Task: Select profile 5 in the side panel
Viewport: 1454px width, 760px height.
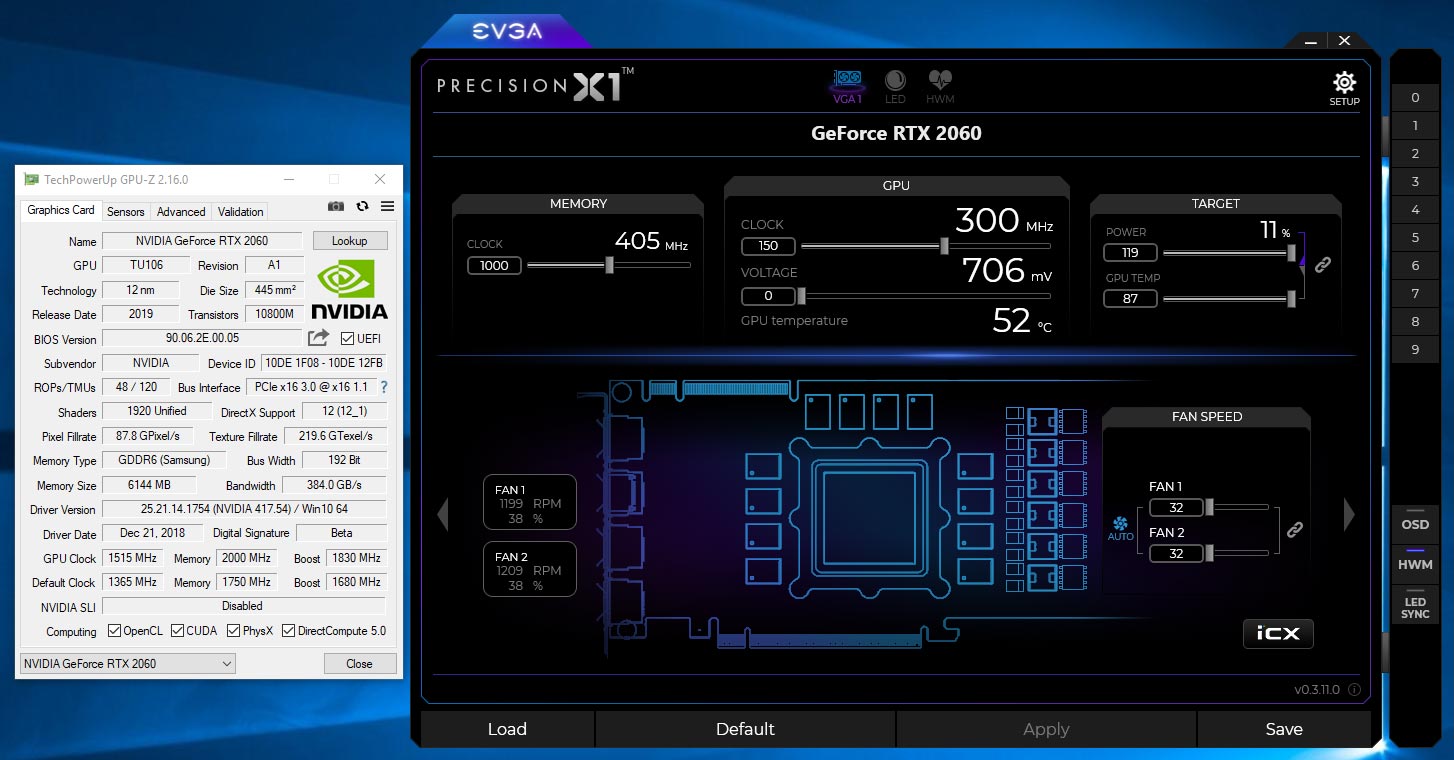Action: coord(1415,238)
